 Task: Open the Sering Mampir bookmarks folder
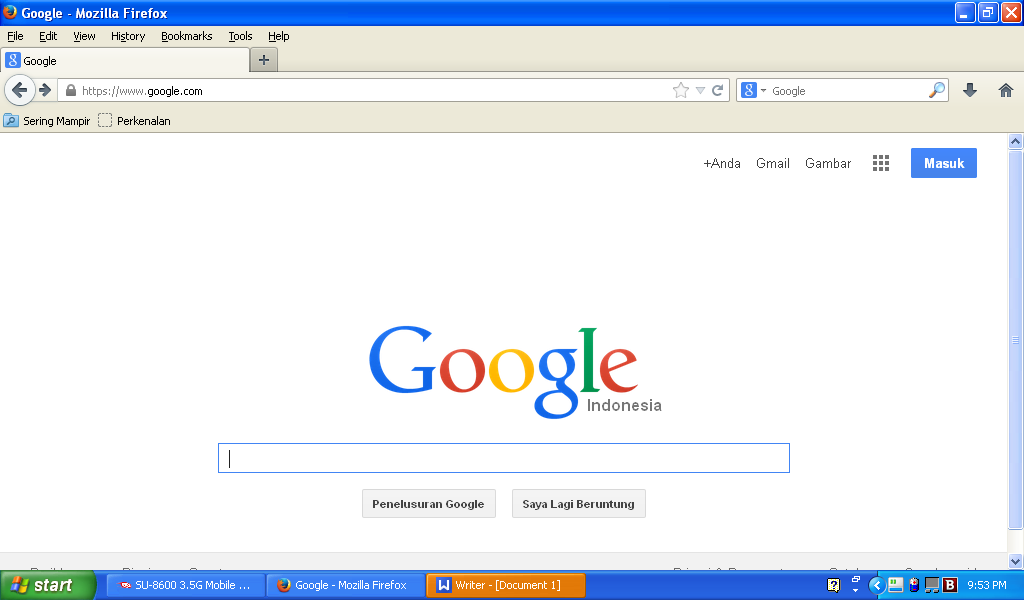47,121
